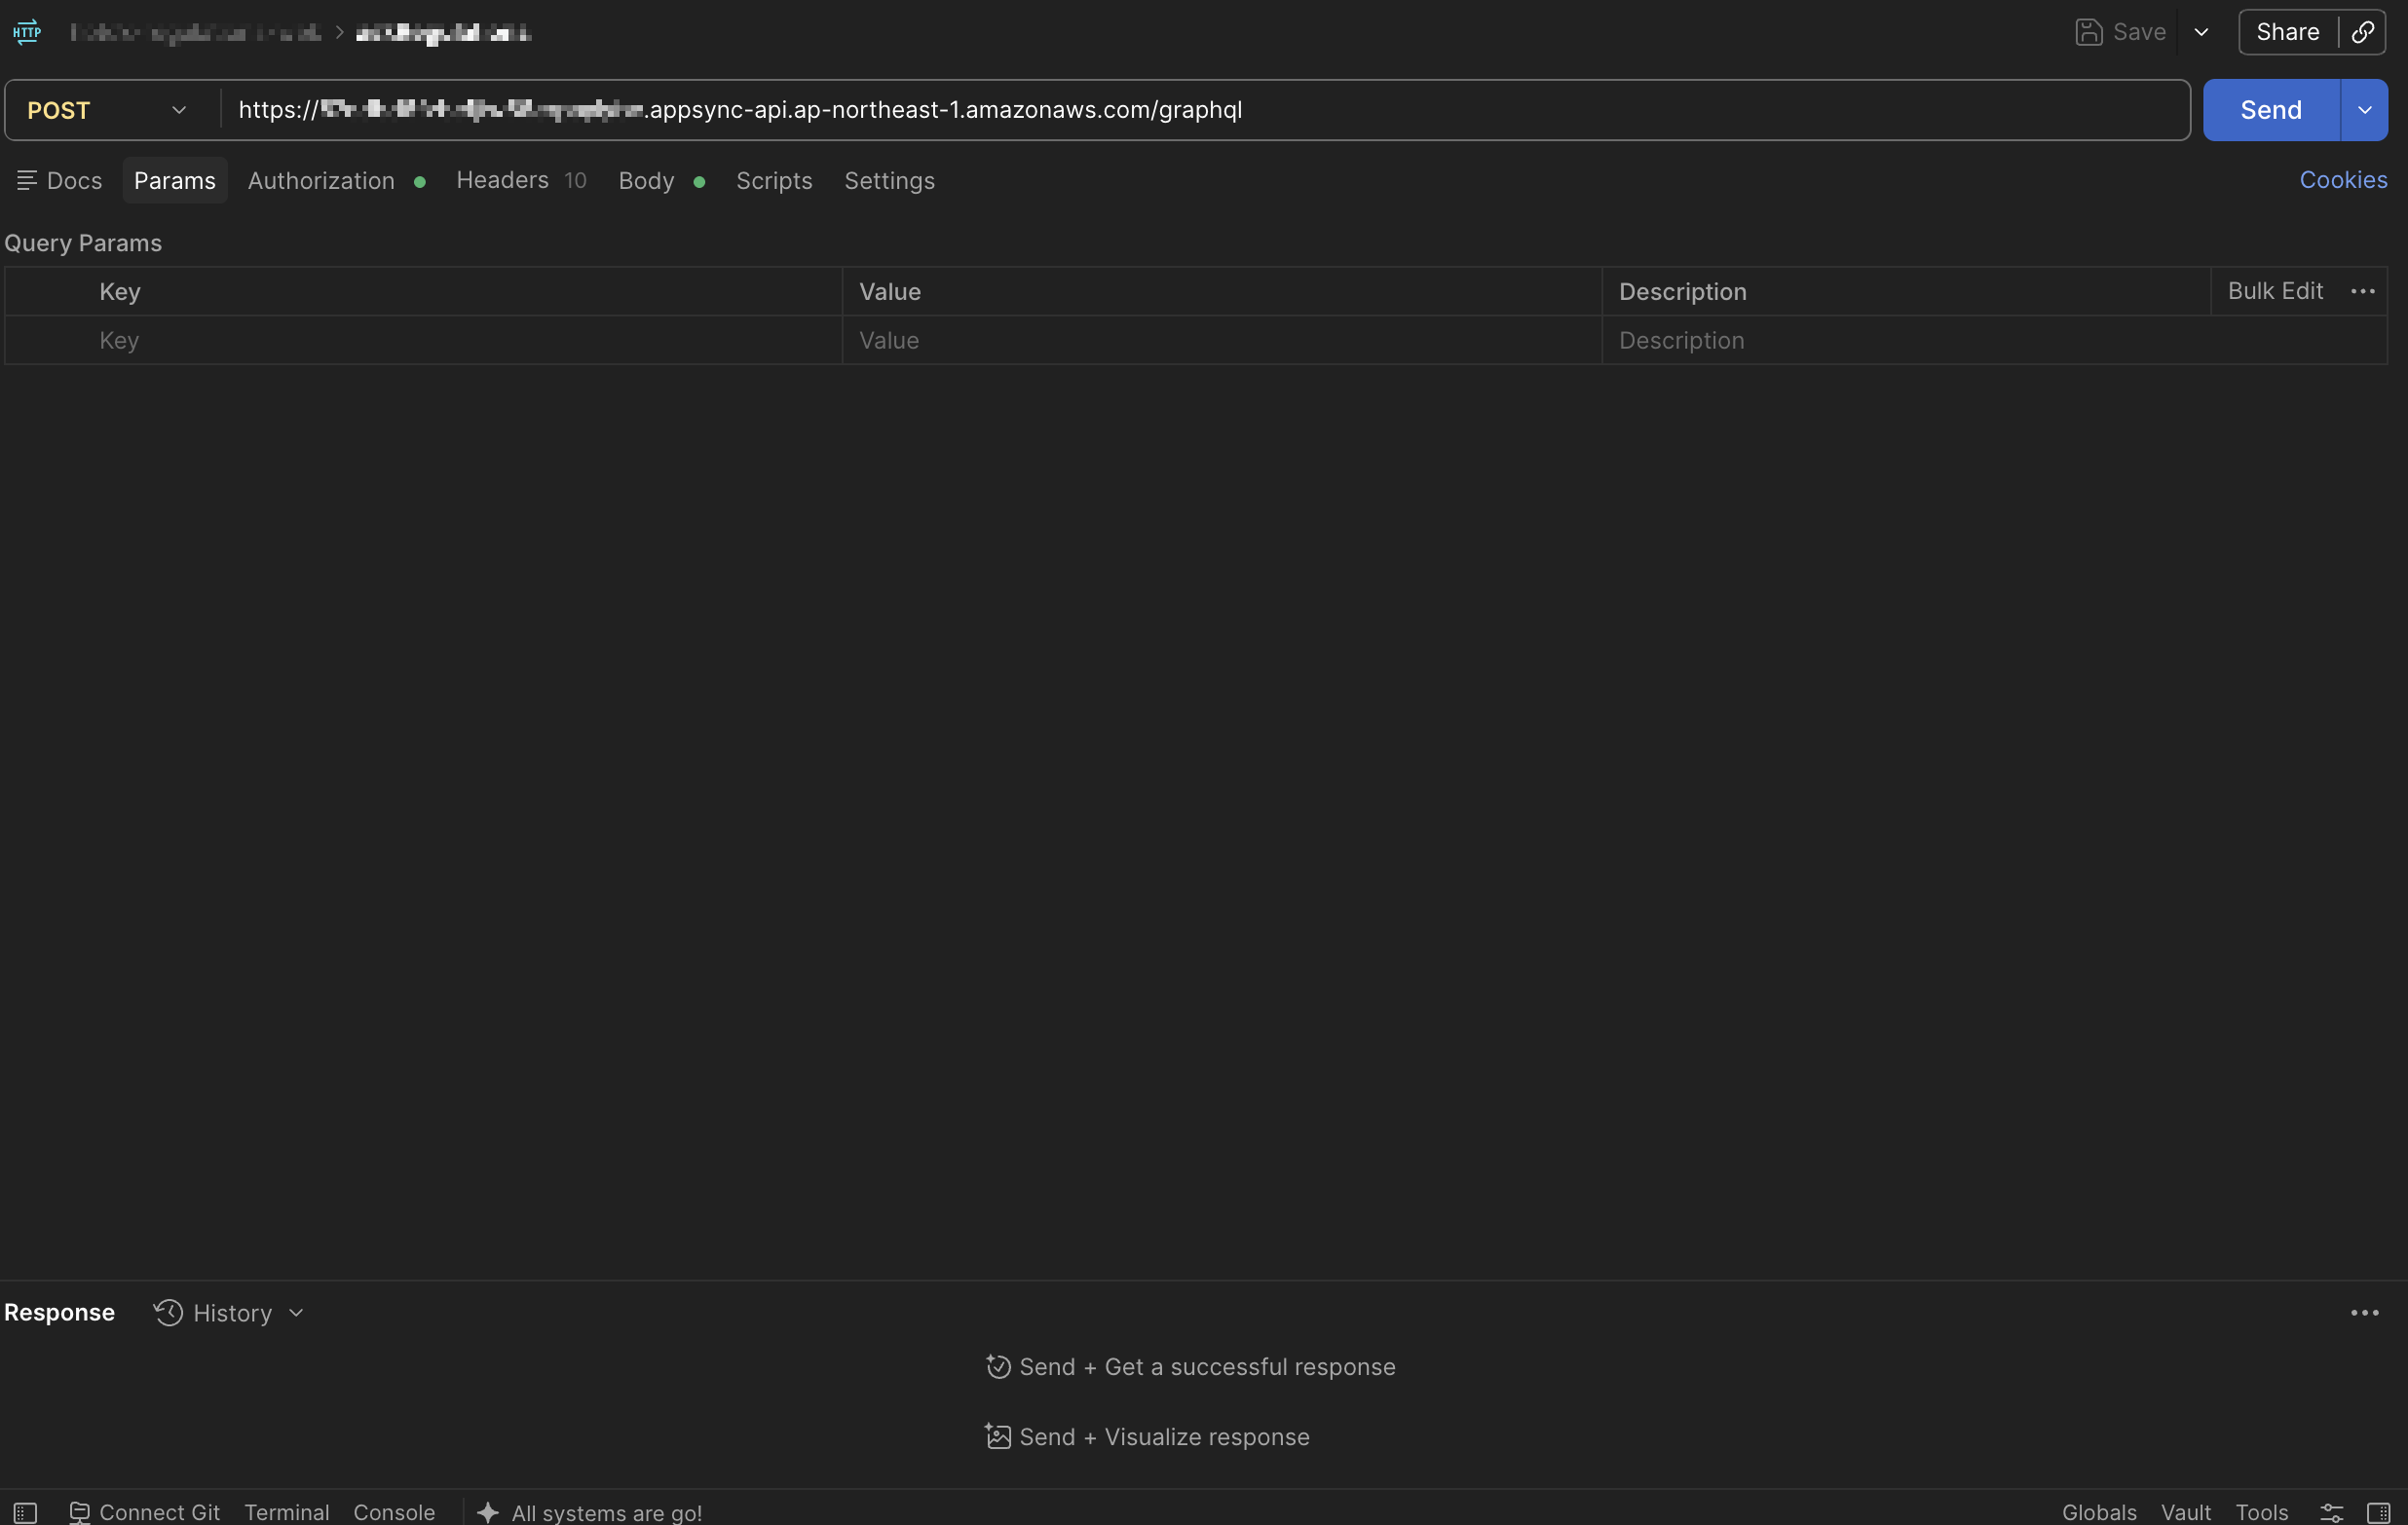Toggle the sidebar icon in the status bar
The image size is (2408, 1525).
(x=26, y=1512)
